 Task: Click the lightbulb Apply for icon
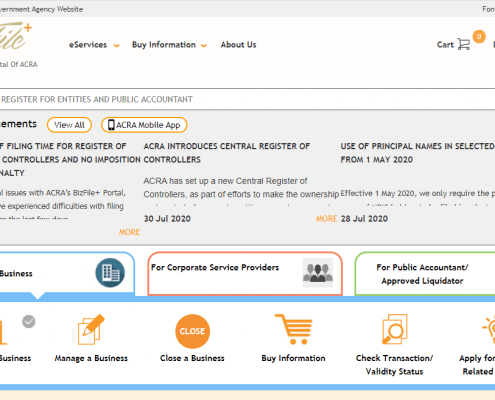[489, 329]
